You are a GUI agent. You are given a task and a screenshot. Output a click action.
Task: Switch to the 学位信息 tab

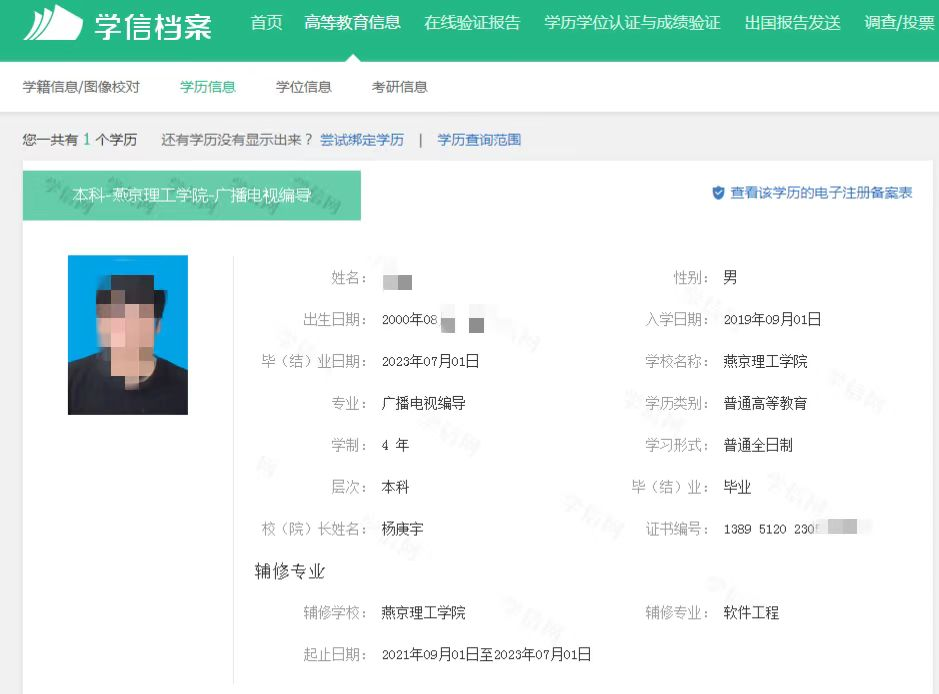pyautogui.click(x=304, y=87)
